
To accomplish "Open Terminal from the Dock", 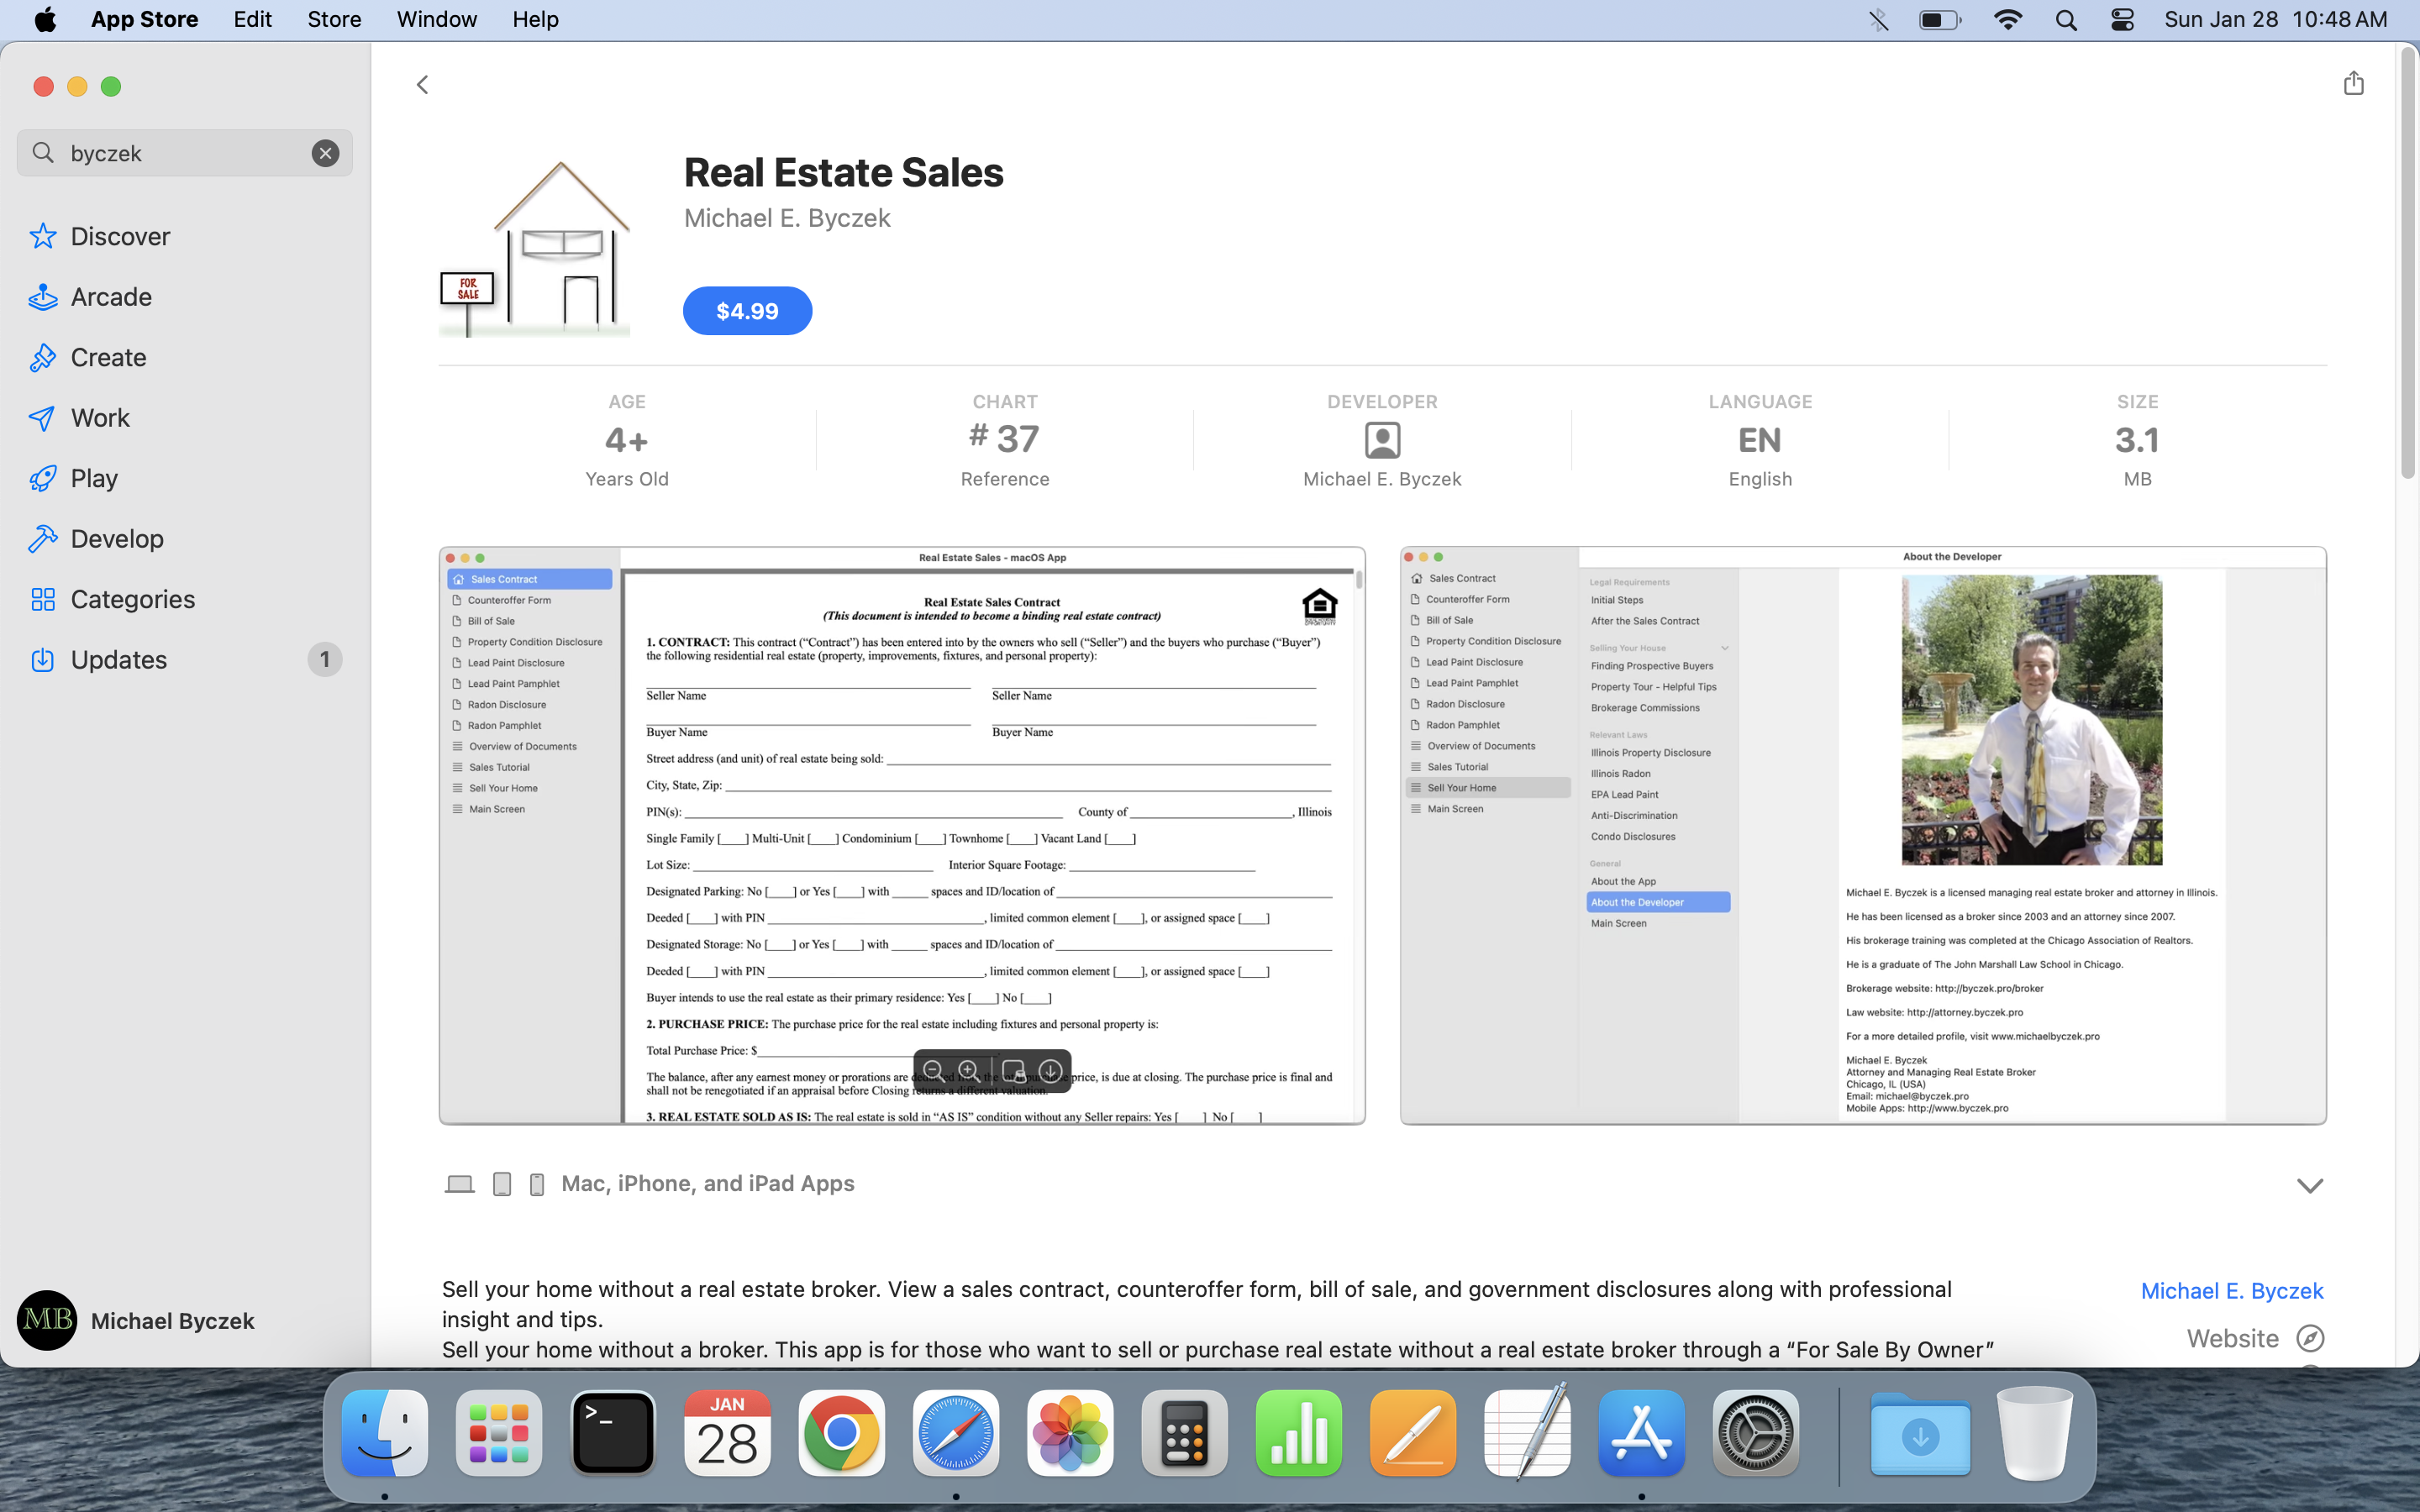I will click(613, 1432).
